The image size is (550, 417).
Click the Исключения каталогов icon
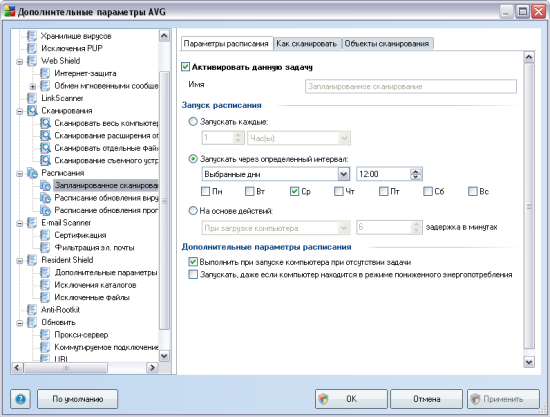[x=45, y=285]
